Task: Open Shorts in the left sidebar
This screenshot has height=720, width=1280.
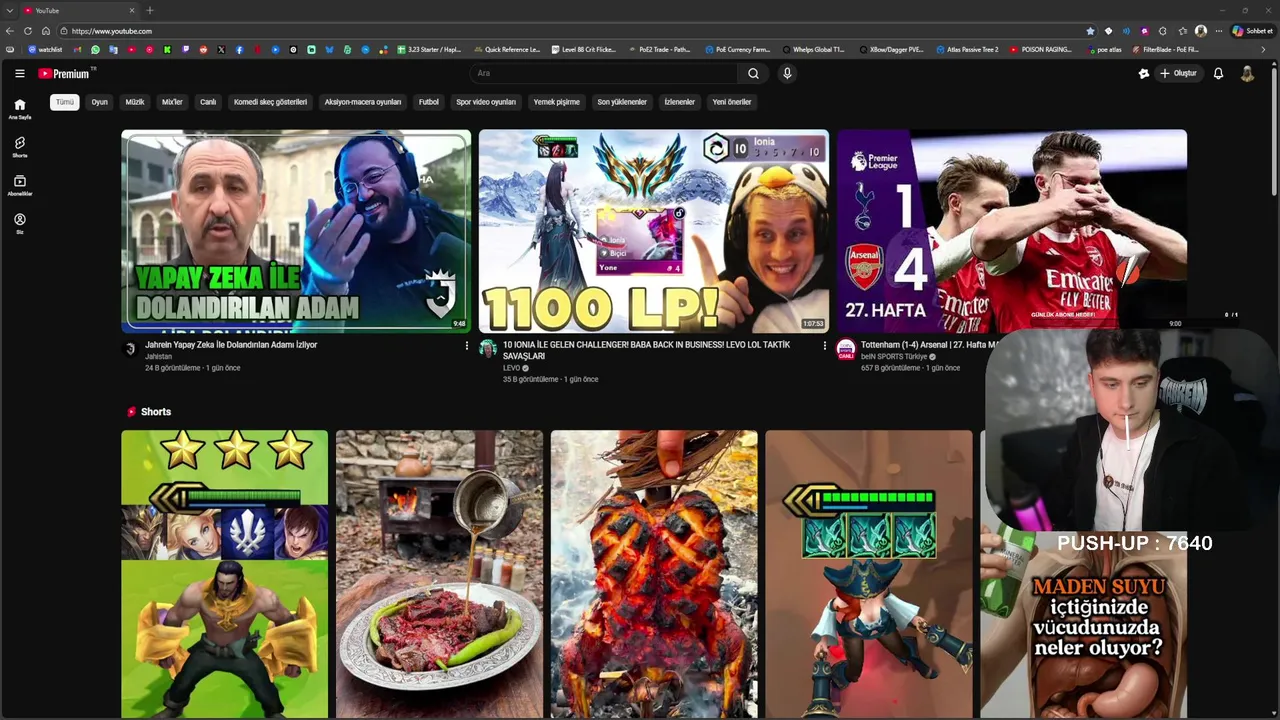Action: 19,147
